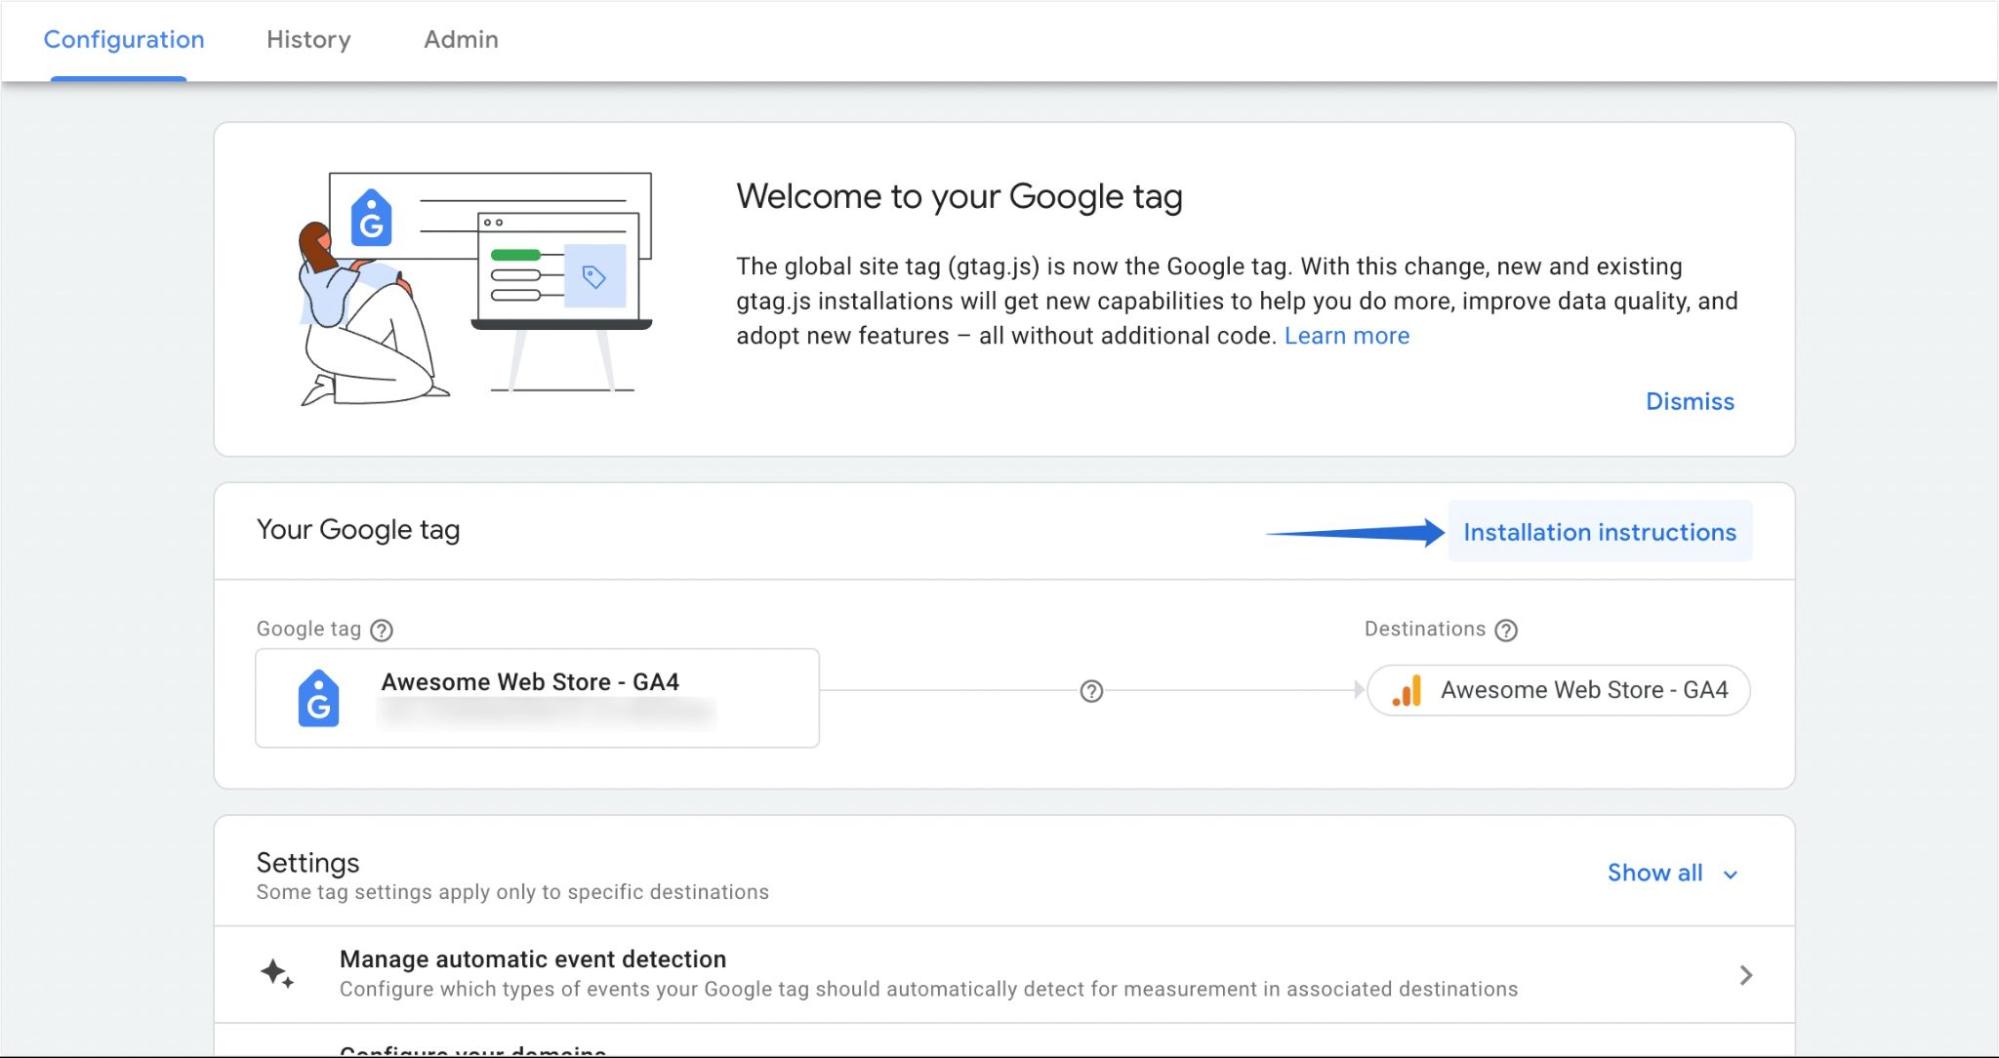Image resolution: width=1999 pixels, height=1058 pixels.
Task: Switch to the Configuration tab
Action: [124, 40]
